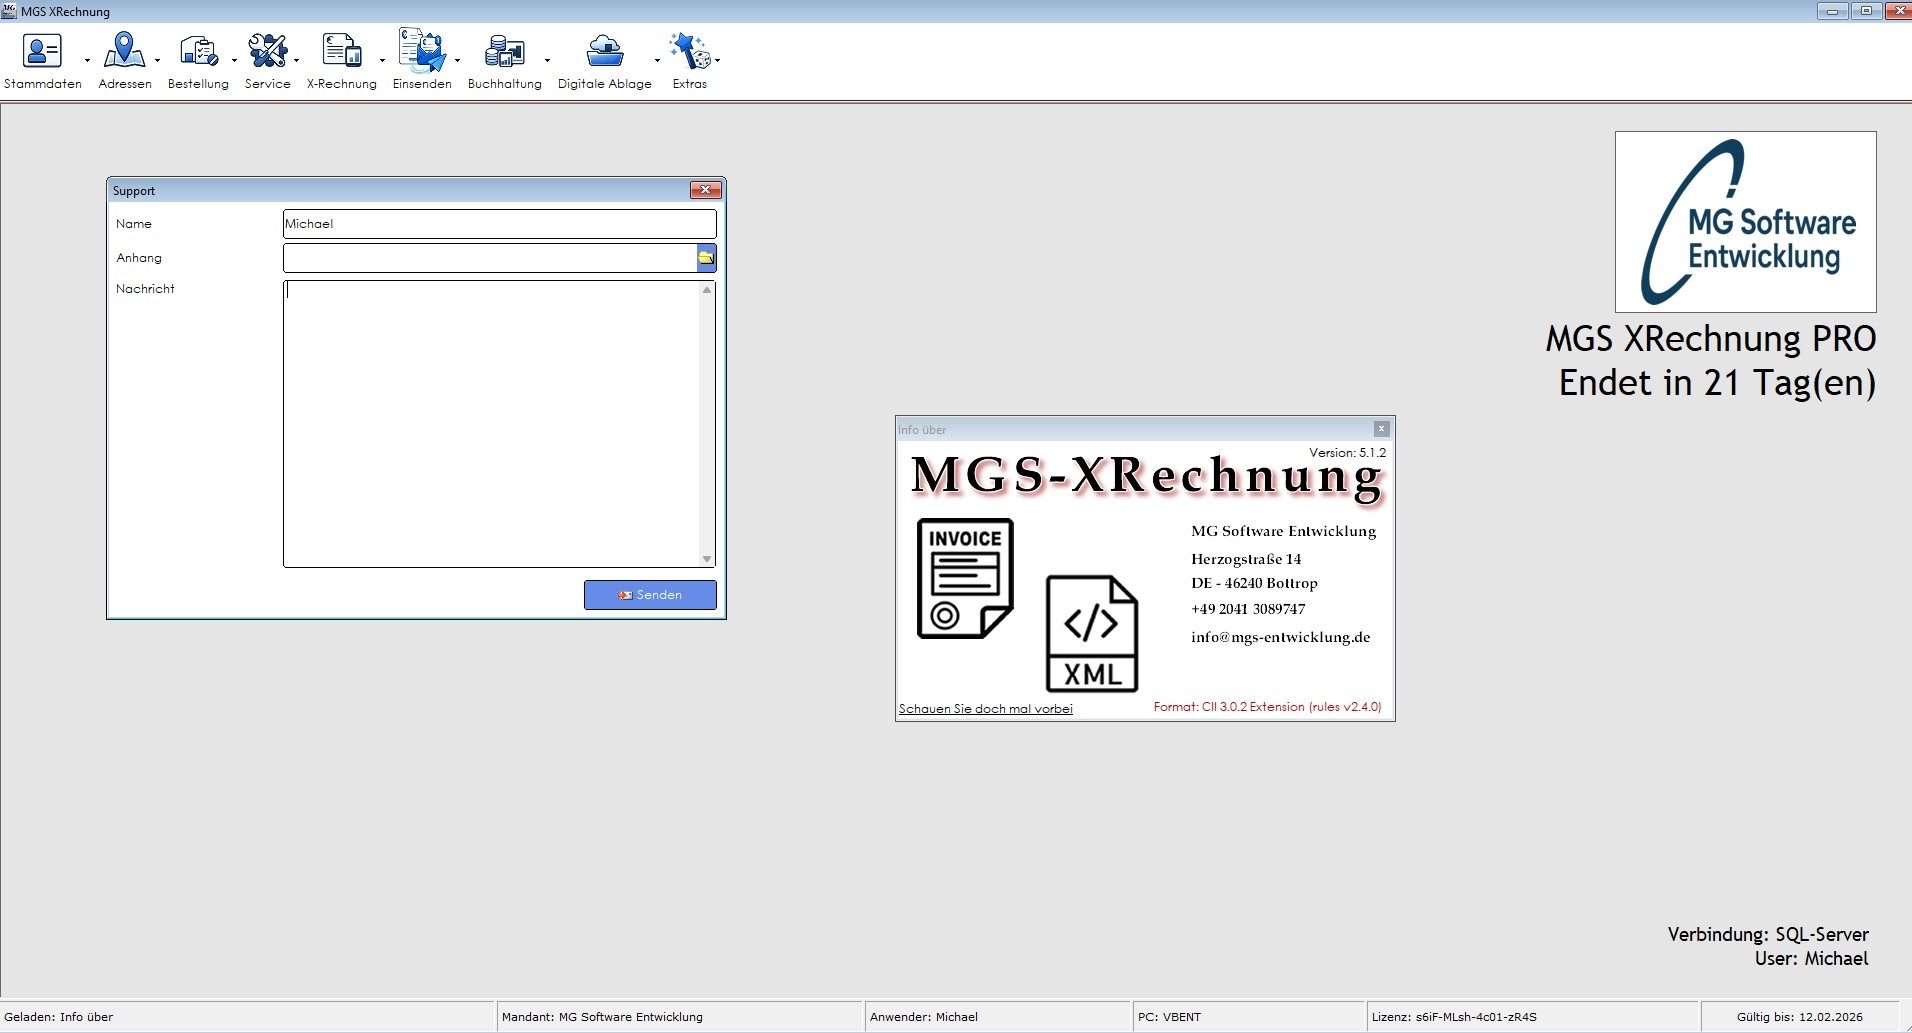
Task: Click the MG Software Entwicklung logo
Action: tap(1746, 222)
